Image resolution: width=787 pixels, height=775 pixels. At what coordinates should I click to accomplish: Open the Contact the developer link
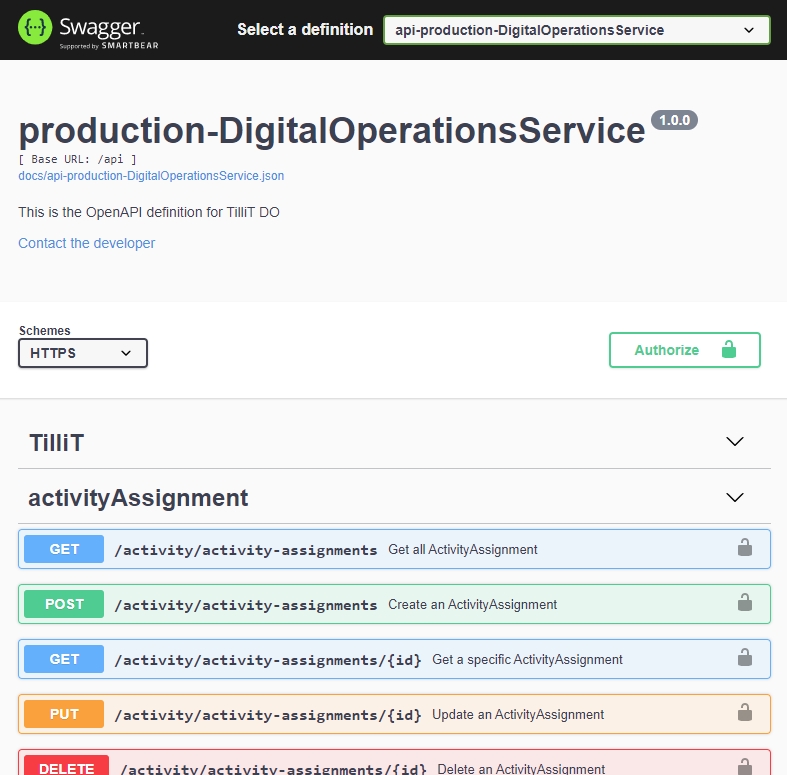[x=87, y=243]
